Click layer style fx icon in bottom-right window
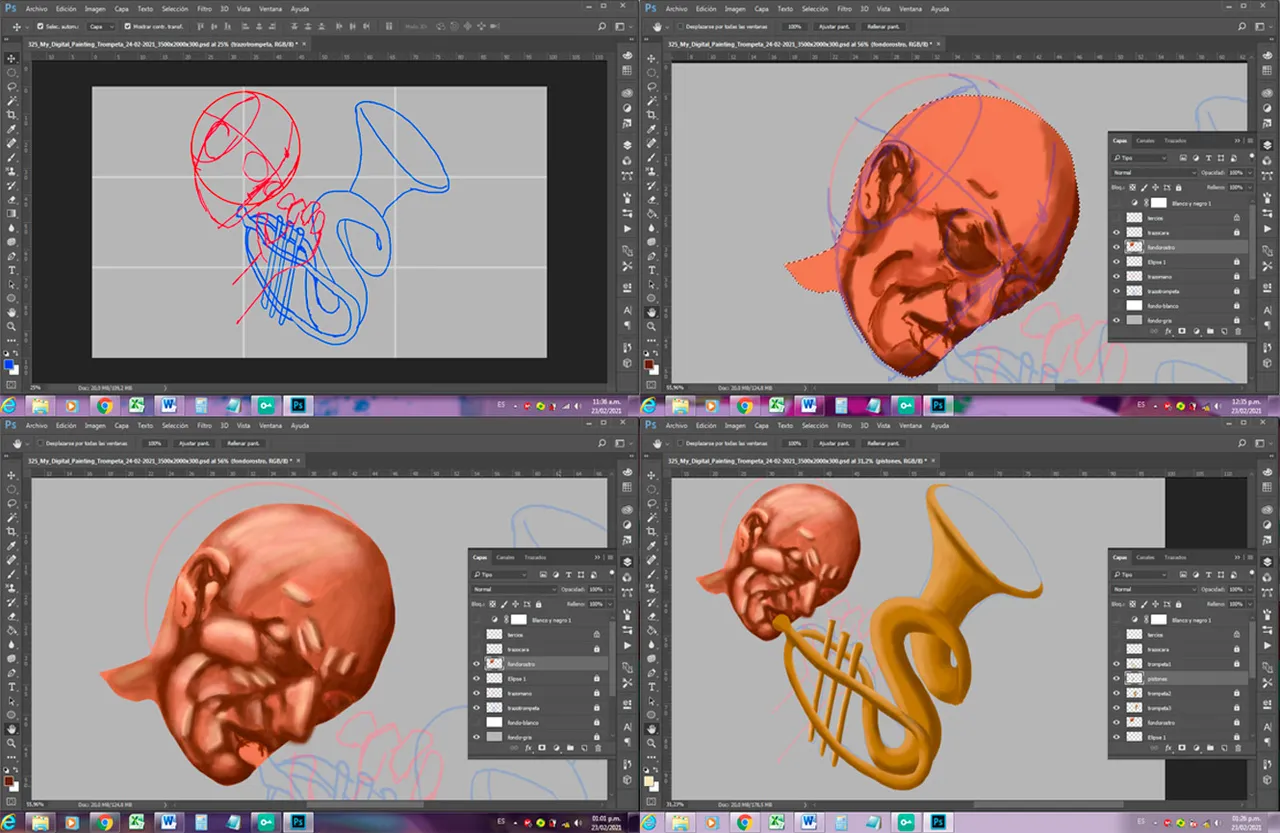 point(1167,748)
